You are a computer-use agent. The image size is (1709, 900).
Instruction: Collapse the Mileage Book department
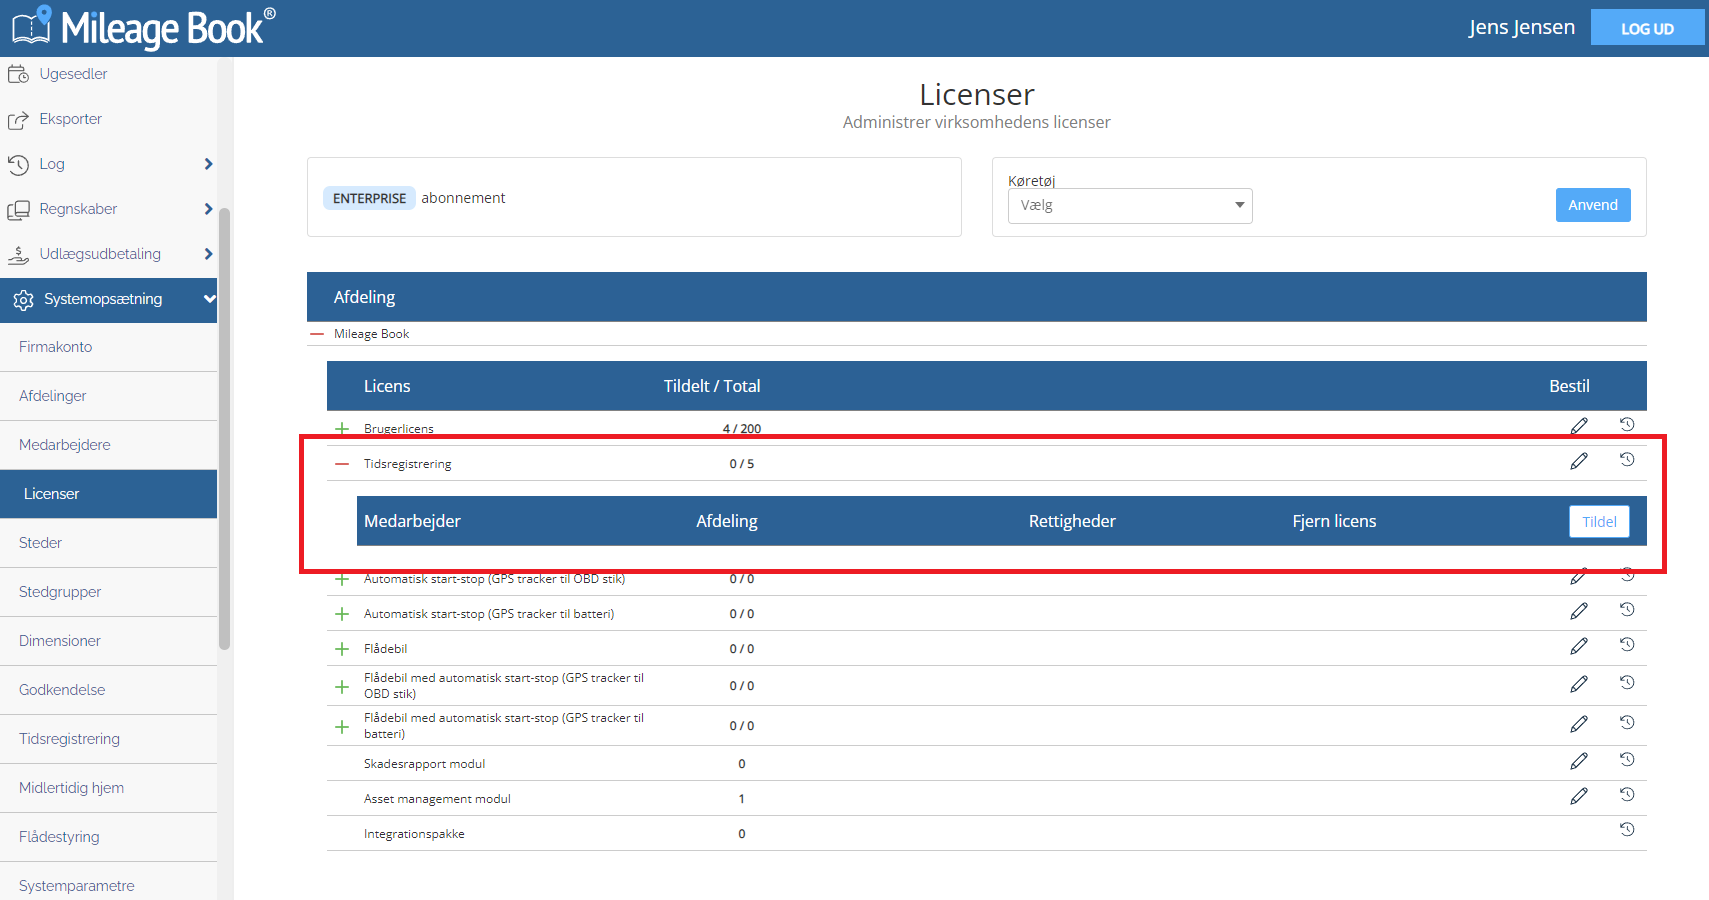(x=317, y=334)
